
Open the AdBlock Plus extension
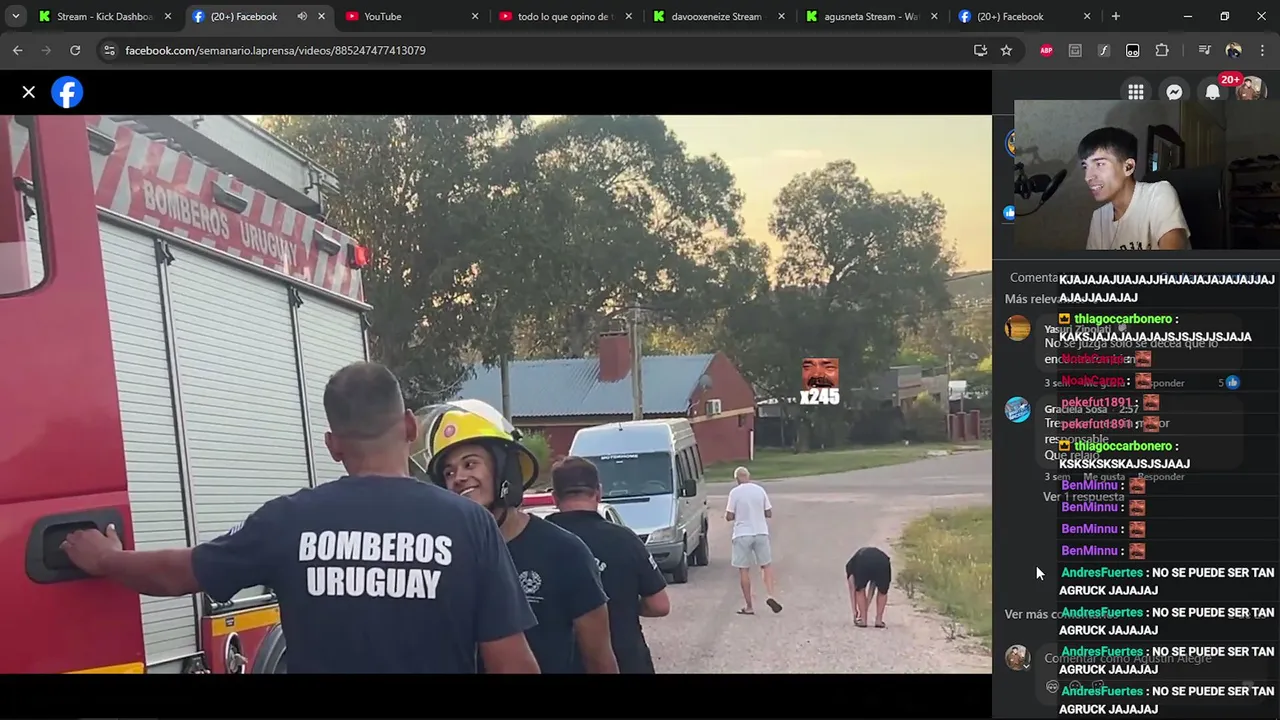(x=1046, y=50)
